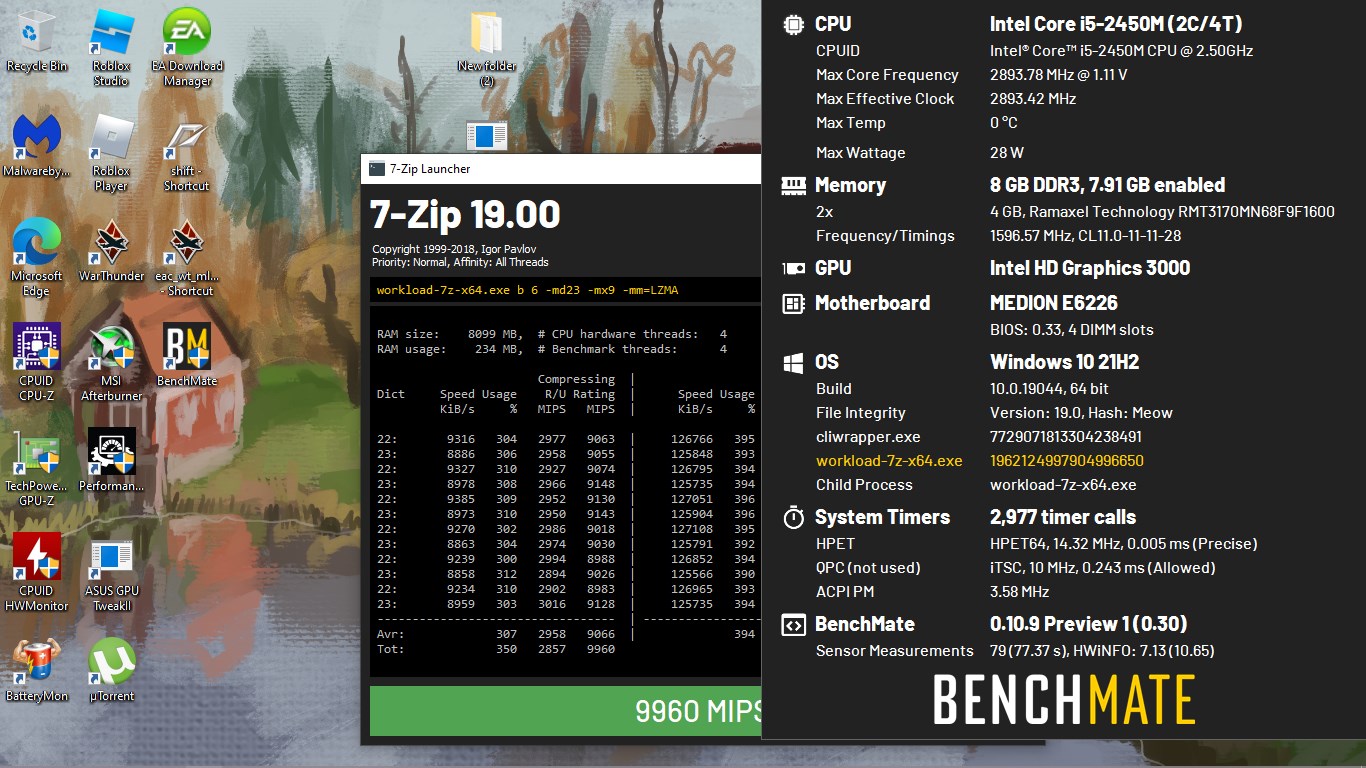Click the workload-7z-x64.exe command line text
This screenshot has height=768, width=1366.
[x=527, y=290]
